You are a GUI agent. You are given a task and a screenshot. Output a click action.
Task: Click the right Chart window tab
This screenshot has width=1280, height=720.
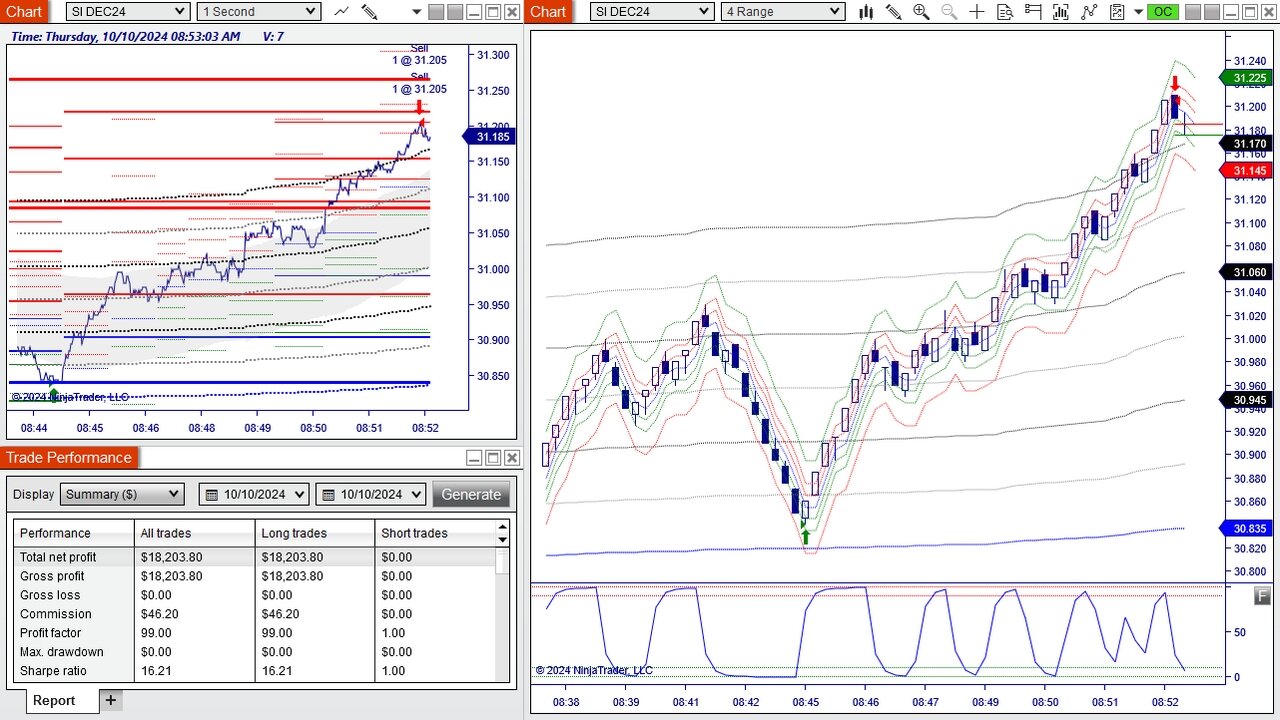coord(547,11)
